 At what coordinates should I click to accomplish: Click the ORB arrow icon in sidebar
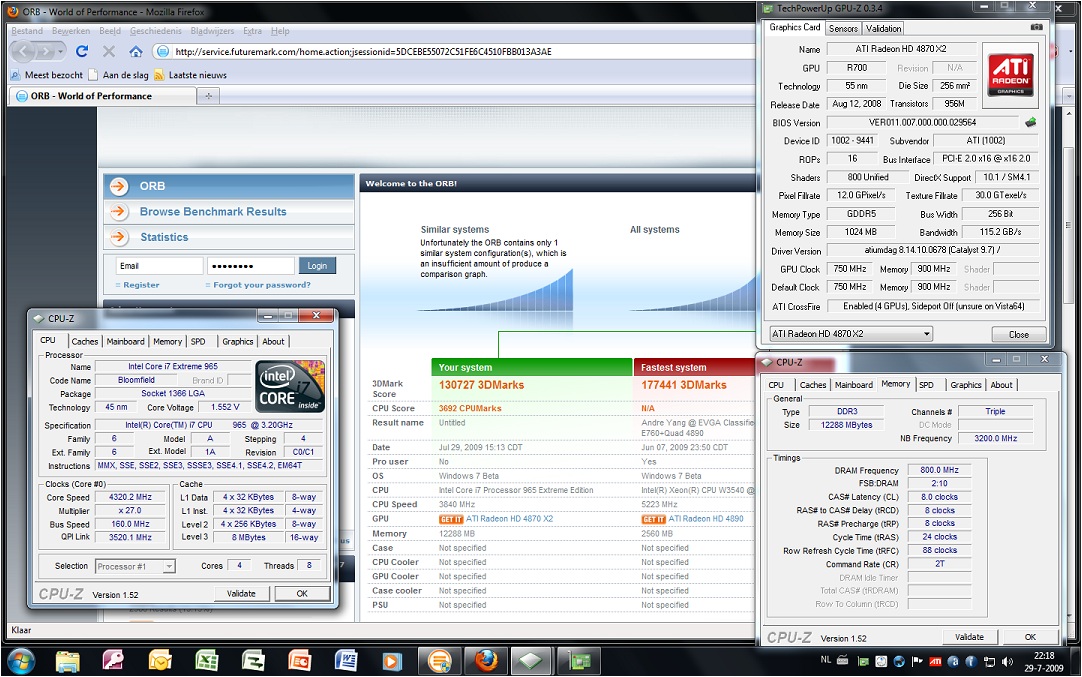pyautogui.click(x=119, y=186)
